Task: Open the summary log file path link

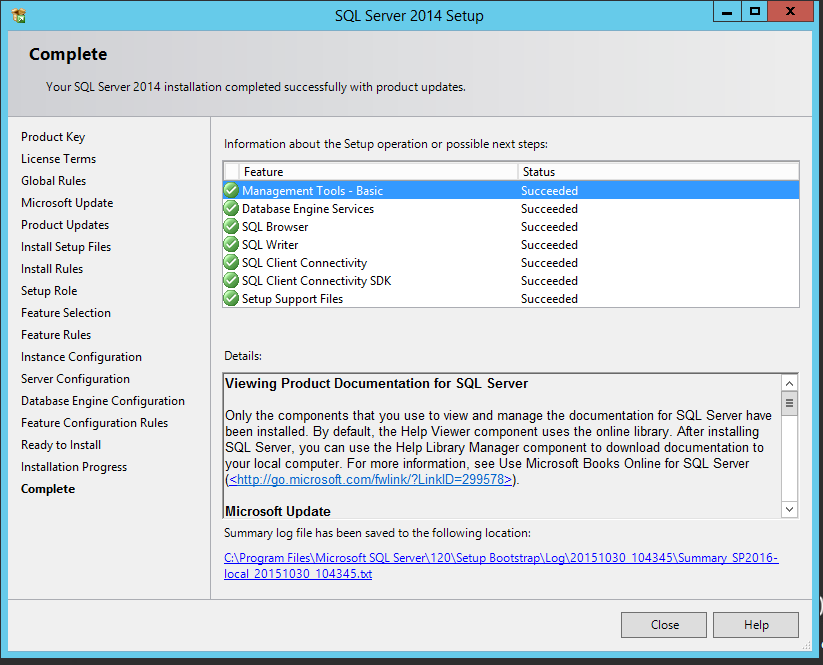Action: tap(501, 565)
